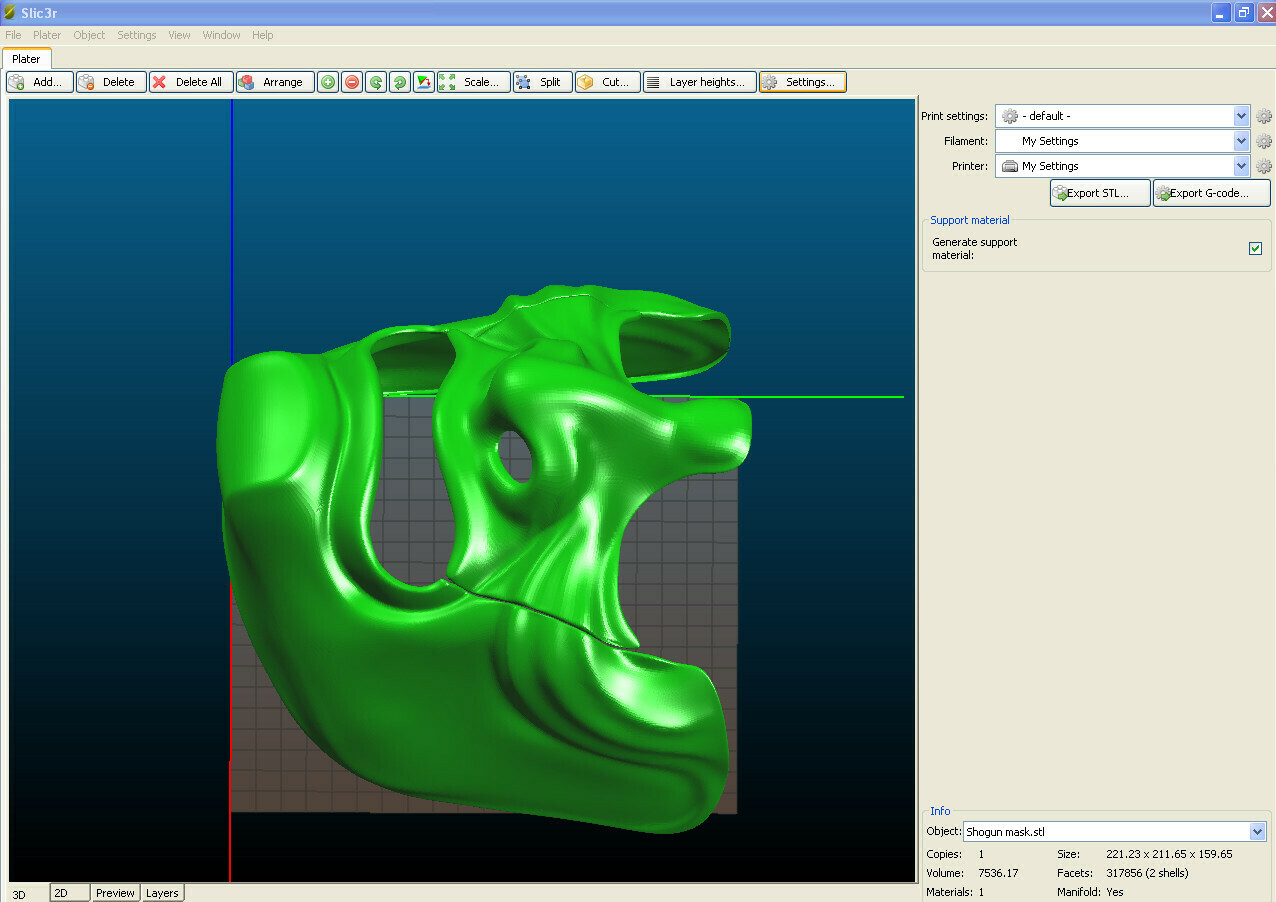Screen dimensions: 1276x902
Task: Open the Split tool
Action: [542, 82]
